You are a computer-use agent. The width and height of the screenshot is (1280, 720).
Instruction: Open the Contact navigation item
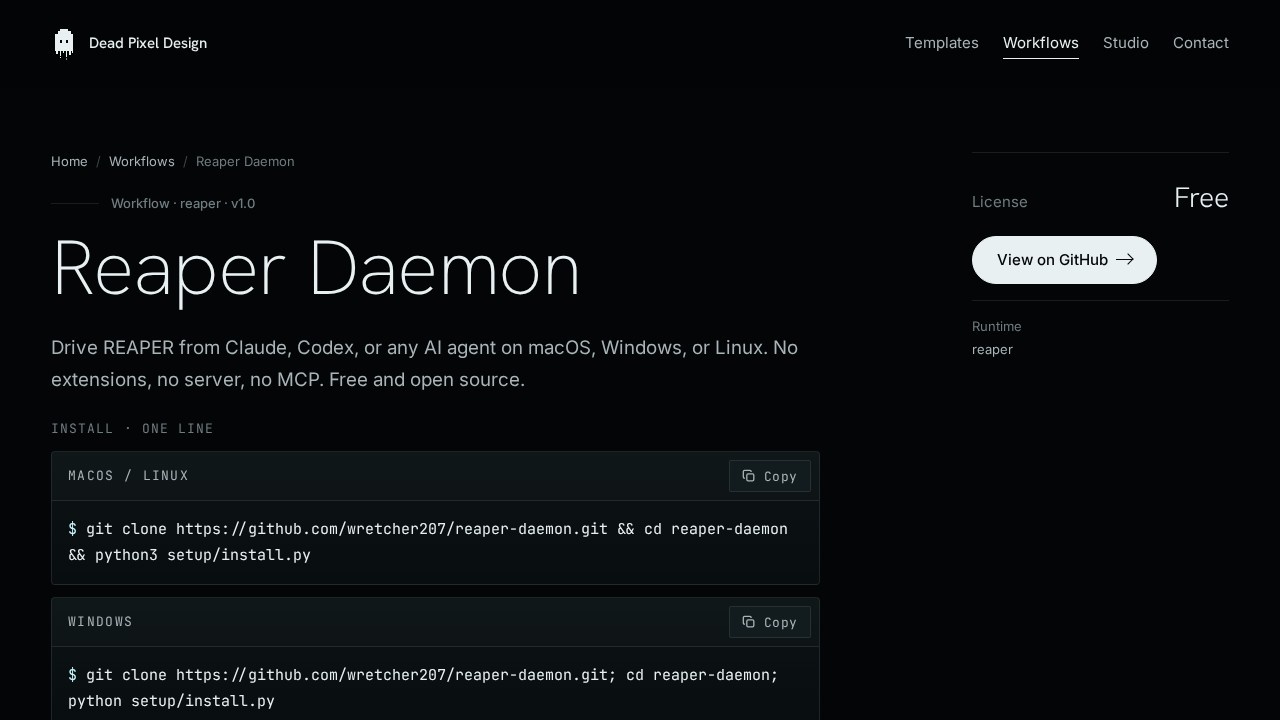[x=1201, y=43]
